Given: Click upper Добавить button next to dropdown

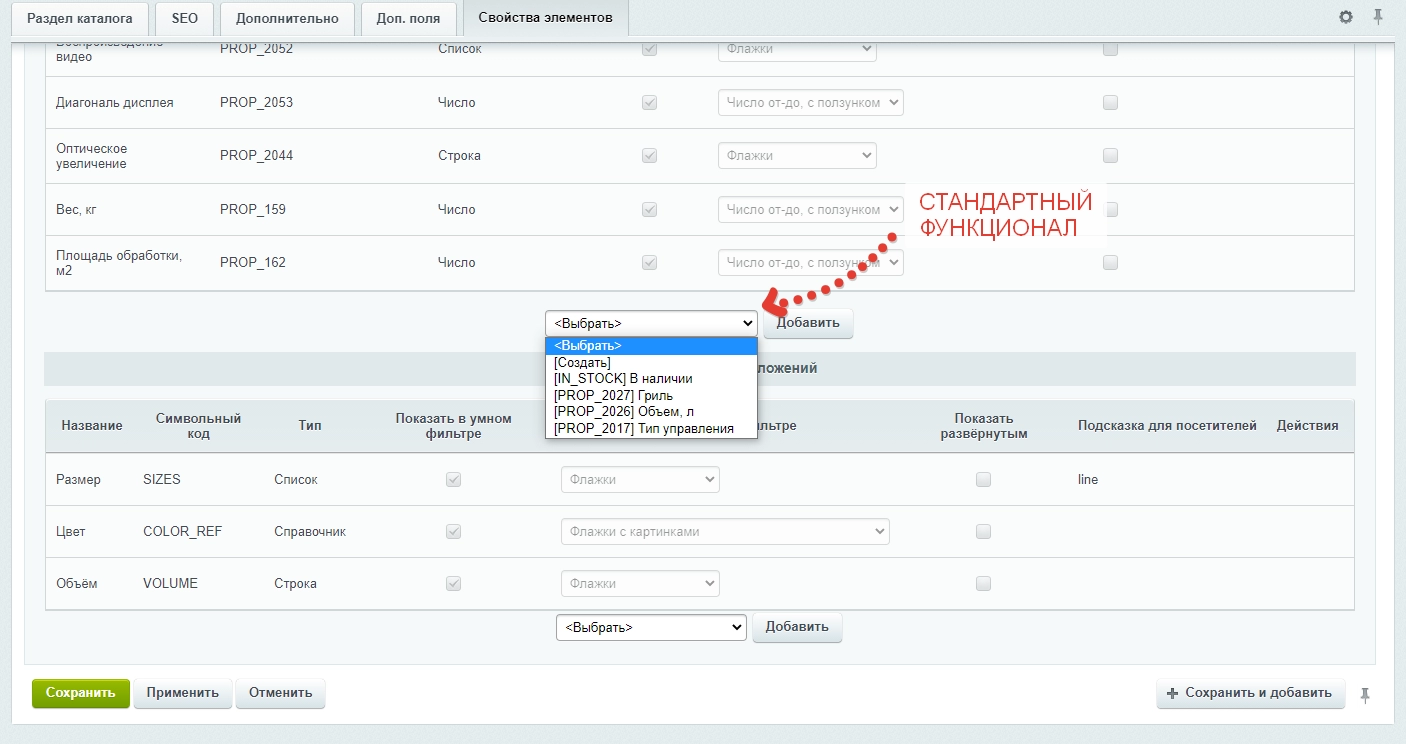Looking at the screenshot, I should (x=808, y=323).
